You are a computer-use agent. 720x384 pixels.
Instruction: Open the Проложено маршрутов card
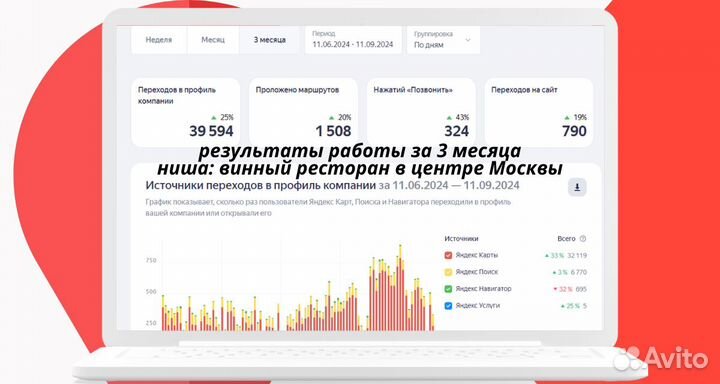(x=303, y=113)
